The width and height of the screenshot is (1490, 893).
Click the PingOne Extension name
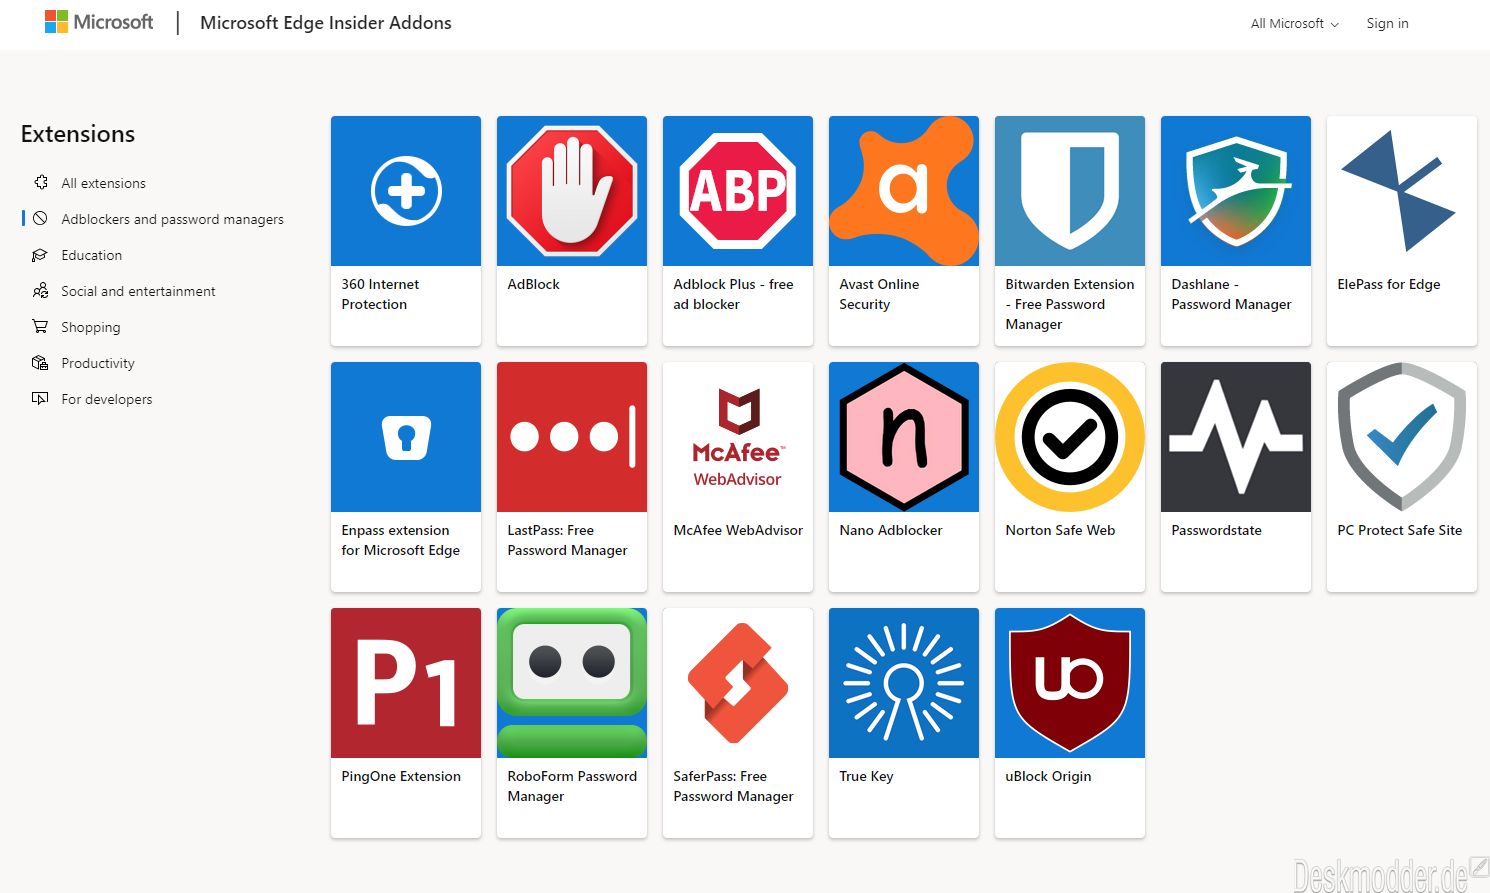pyautogui.click(x=401, y=776)
